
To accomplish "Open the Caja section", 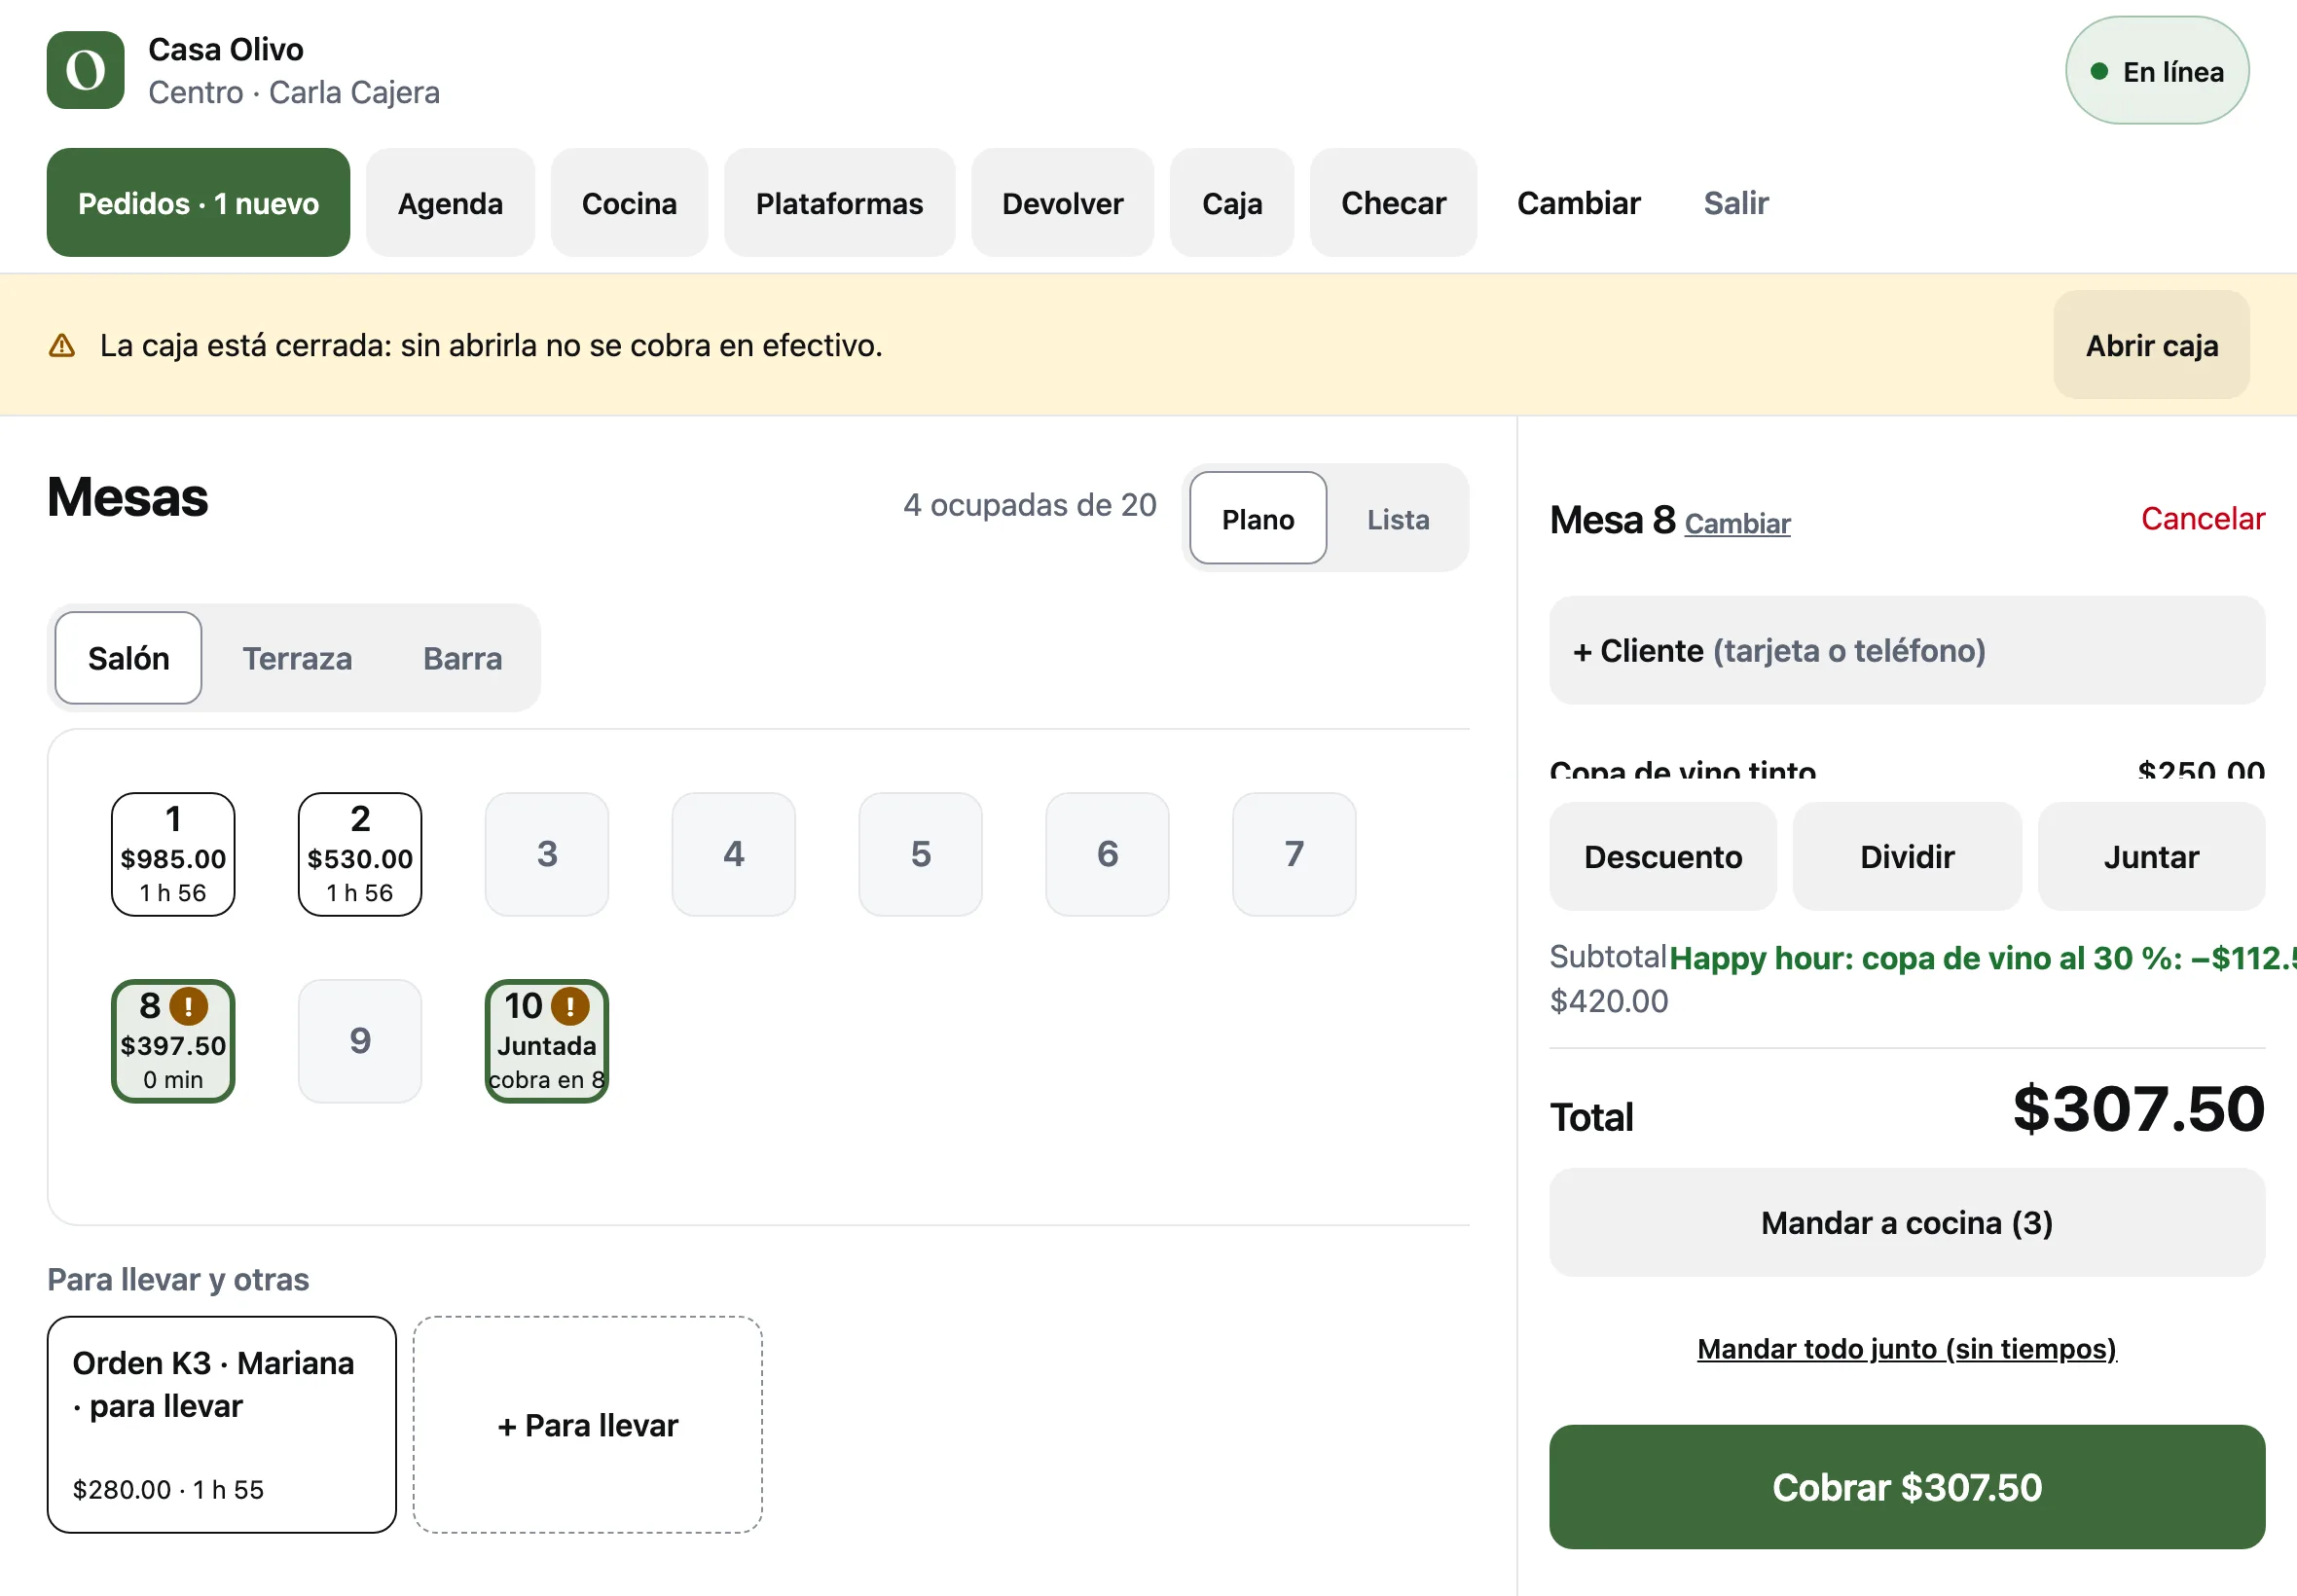I will 1231,203.
